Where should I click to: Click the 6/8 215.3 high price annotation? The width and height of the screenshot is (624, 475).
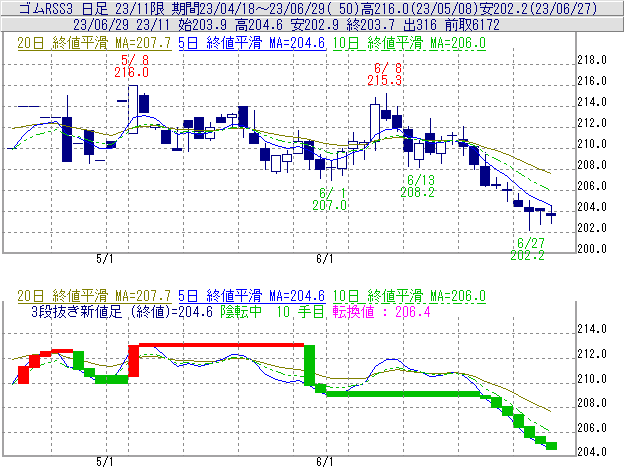[384, 74]
